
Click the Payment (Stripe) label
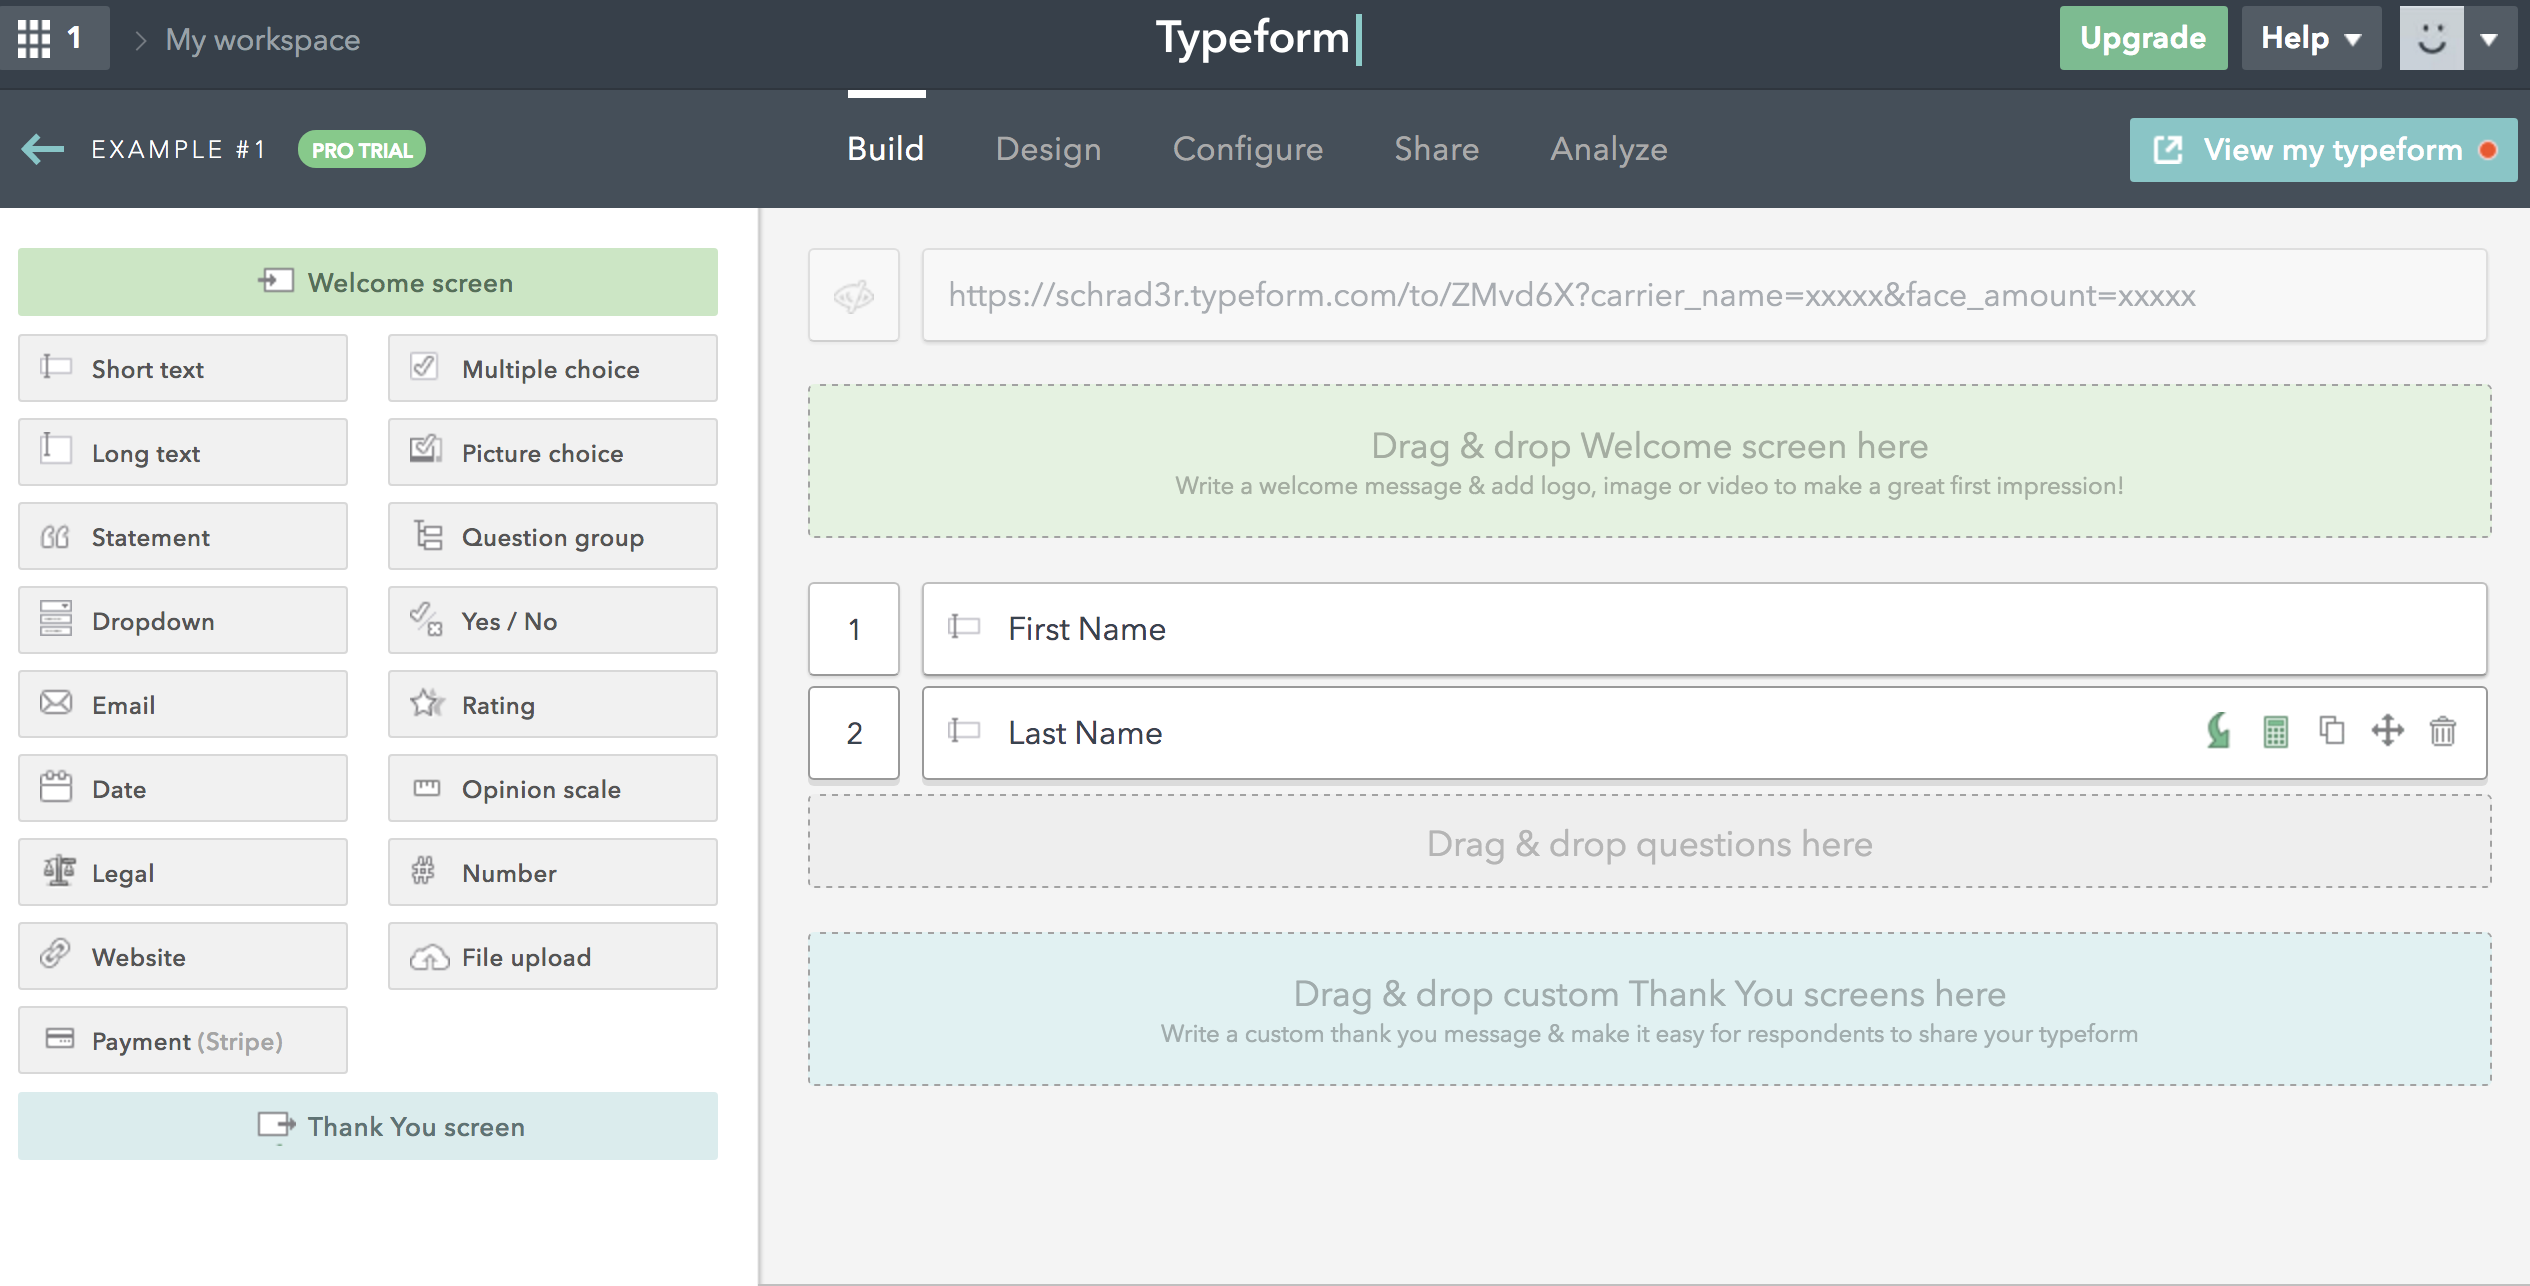pos(187,1041)
